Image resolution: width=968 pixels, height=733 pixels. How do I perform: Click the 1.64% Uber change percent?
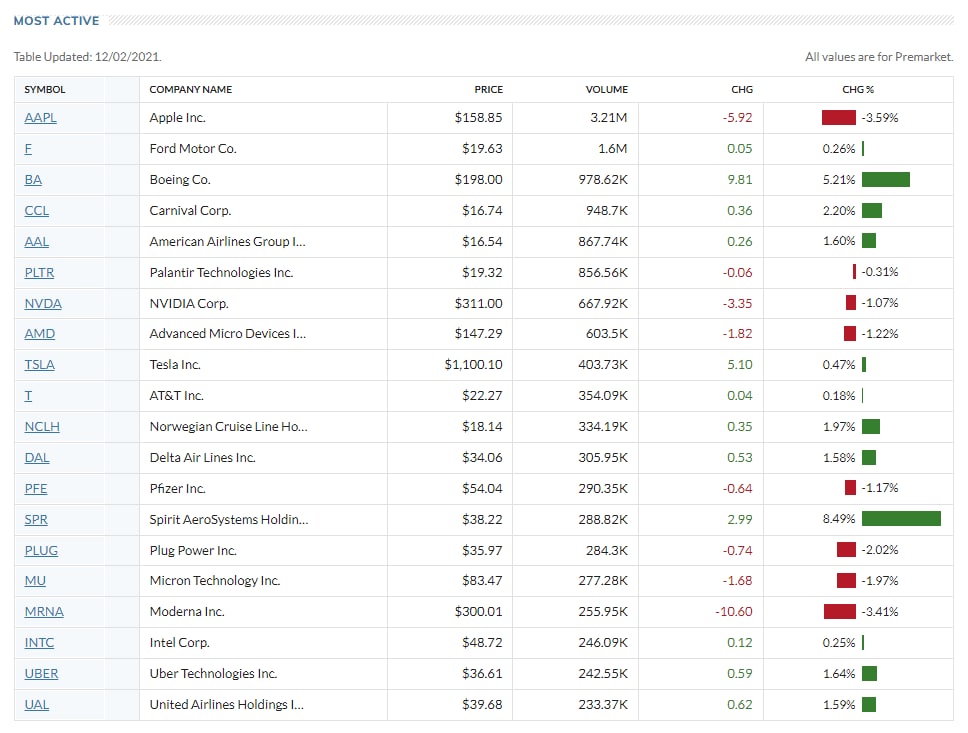[838, 673]
